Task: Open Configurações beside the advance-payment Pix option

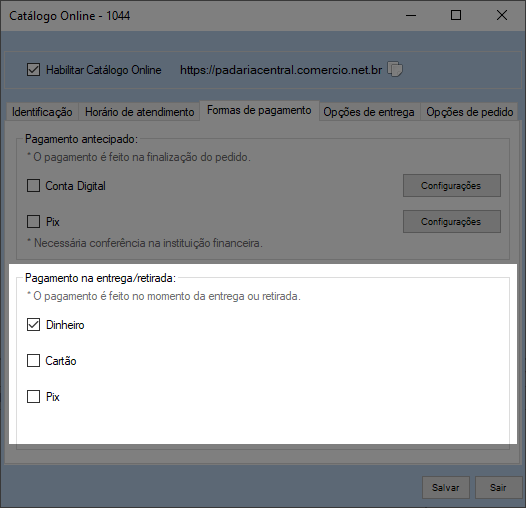Action: [x=452, y=221]
